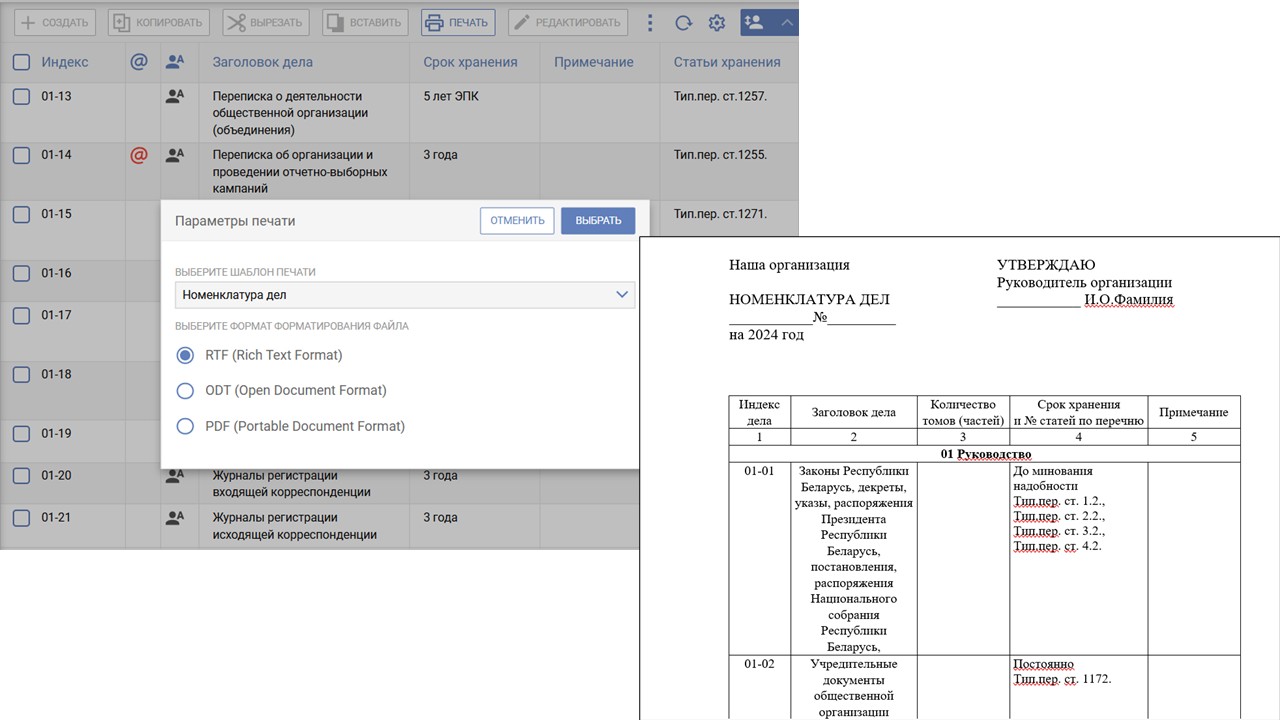Click the user icon in row 01-13
This screenshot has width=1280, height=720.
pyautogui.click(x=175, y=97)
